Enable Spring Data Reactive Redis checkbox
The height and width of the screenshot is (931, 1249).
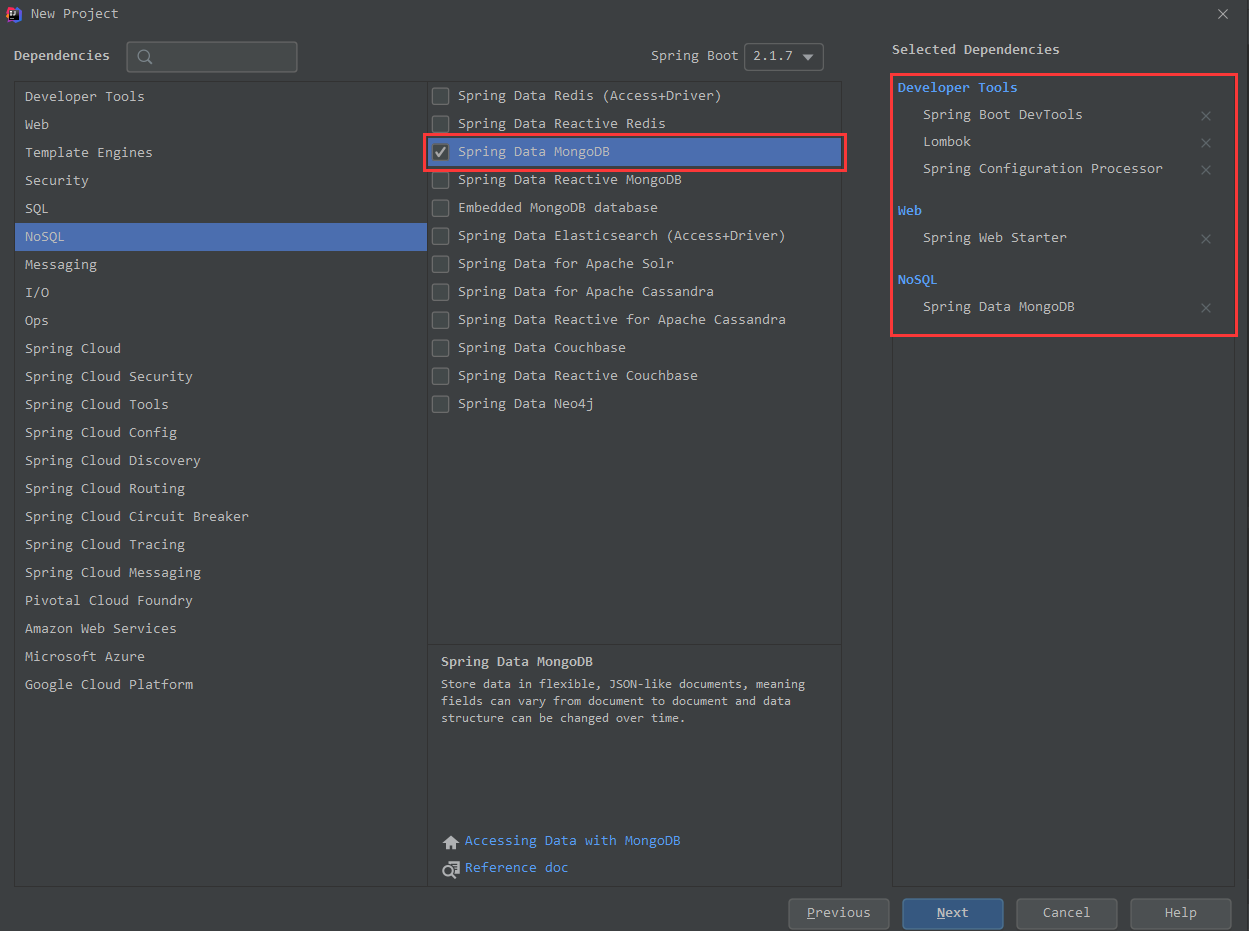point(440,124)
